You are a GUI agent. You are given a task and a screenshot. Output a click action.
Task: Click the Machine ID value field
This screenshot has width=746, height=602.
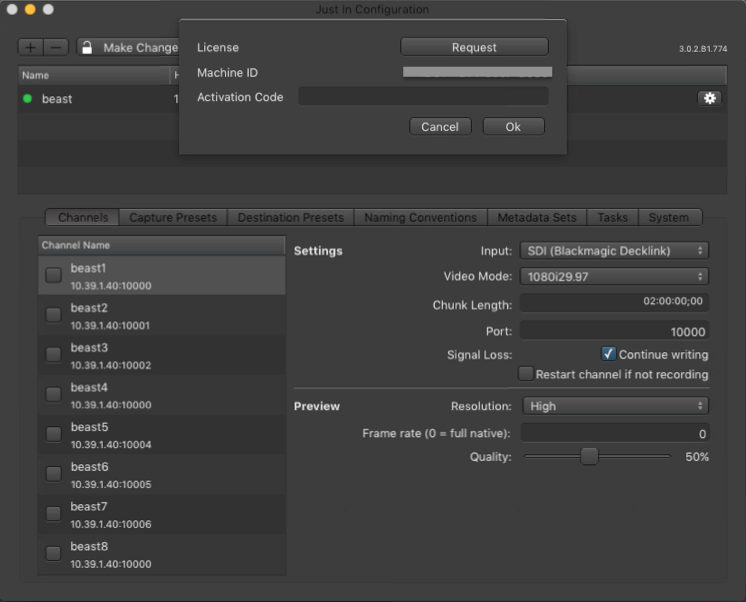477,72
